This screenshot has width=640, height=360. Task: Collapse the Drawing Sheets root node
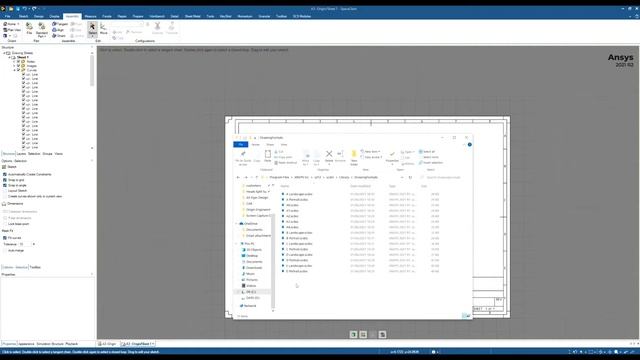4,53
